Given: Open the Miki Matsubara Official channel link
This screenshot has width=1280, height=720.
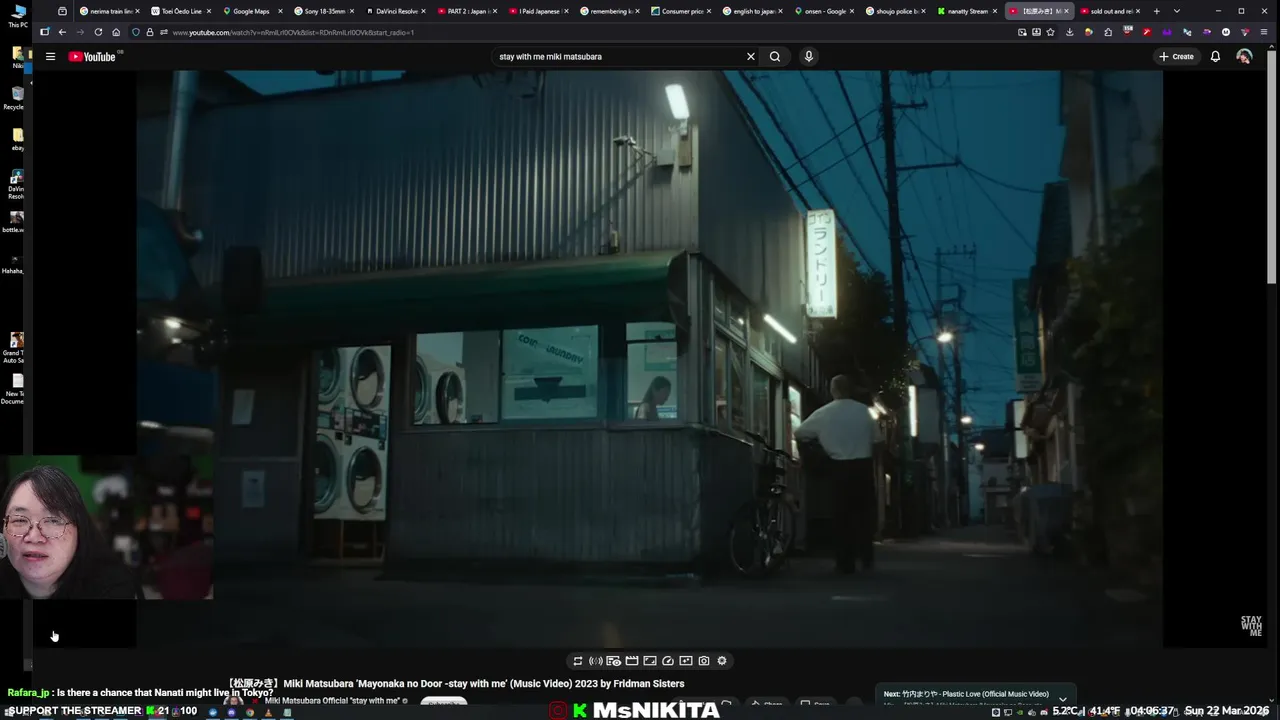Looking at the screenshot, I should (x=332, y=701).
